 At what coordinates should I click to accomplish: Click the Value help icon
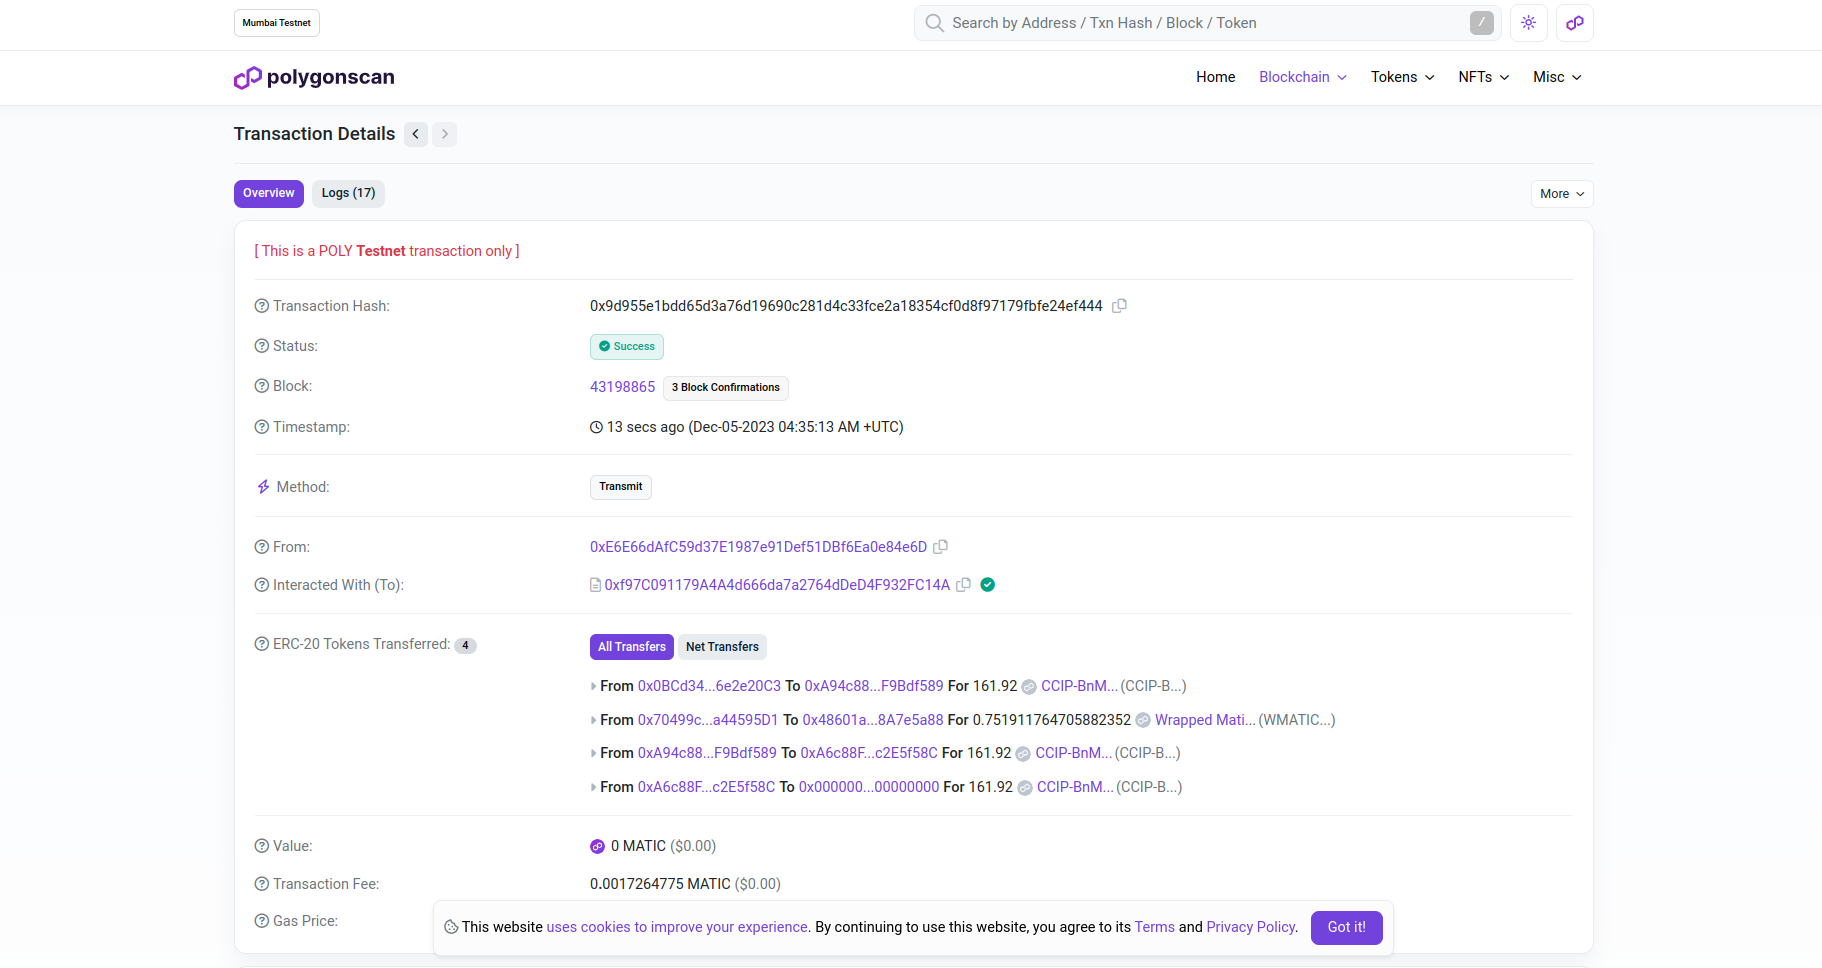click(x=262, y=846)
